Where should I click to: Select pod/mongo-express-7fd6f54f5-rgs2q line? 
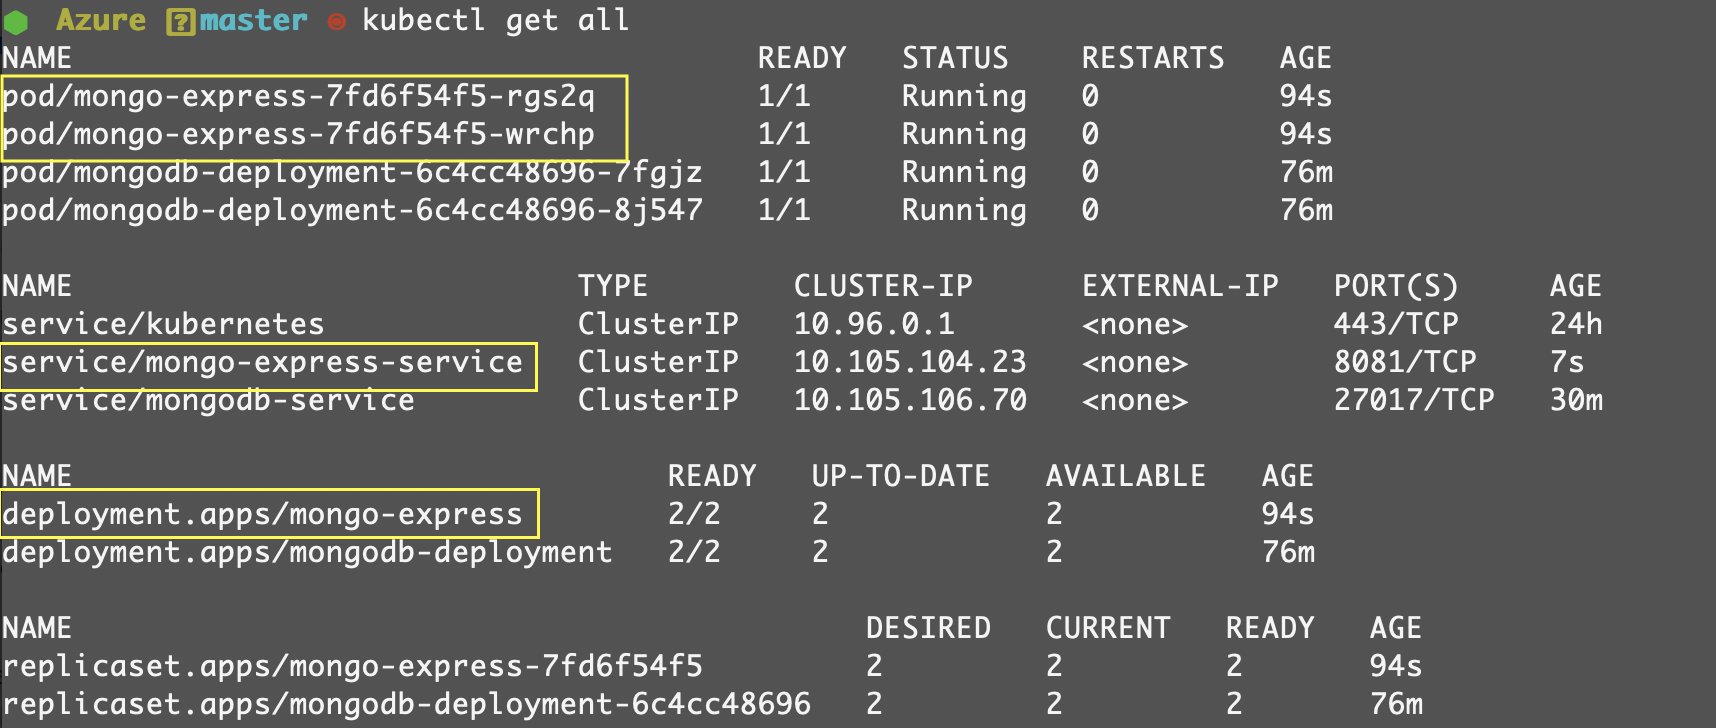(299, 97)
